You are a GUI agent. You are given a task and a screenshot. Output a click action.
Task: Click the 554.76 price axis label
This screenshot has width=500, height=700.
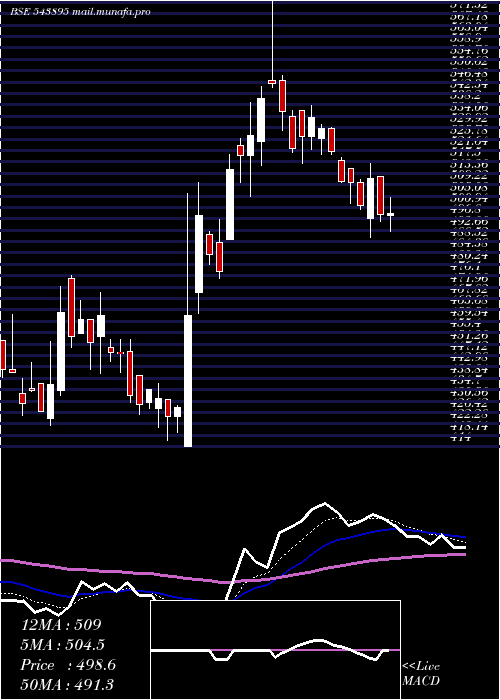tap(469, 50)
